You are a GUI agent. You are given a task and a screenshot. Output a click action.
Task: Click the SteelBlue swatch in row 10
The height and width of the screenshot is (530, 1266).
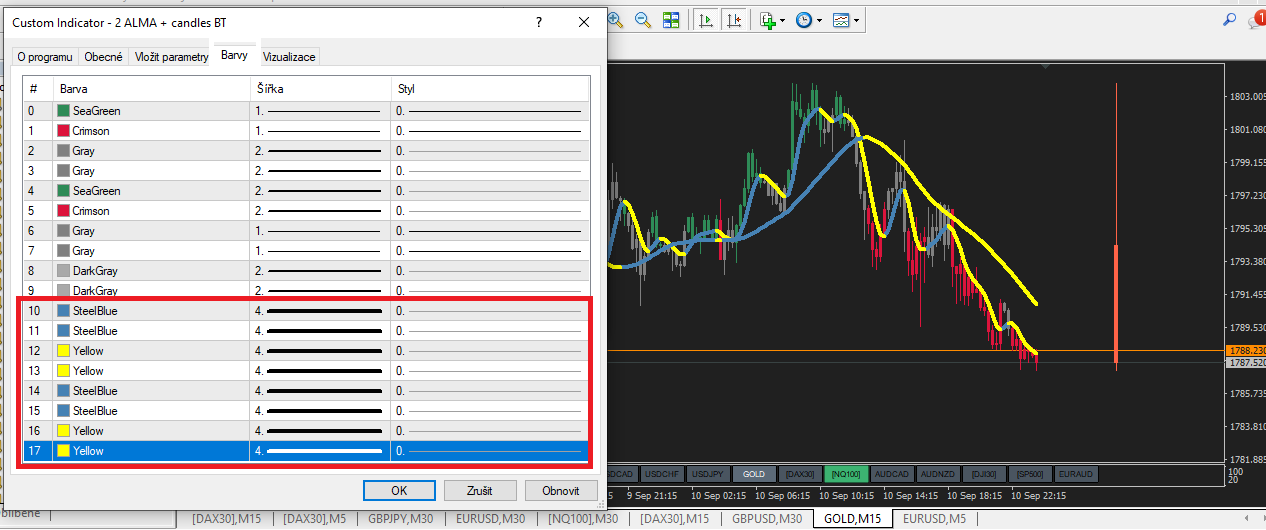64,311
